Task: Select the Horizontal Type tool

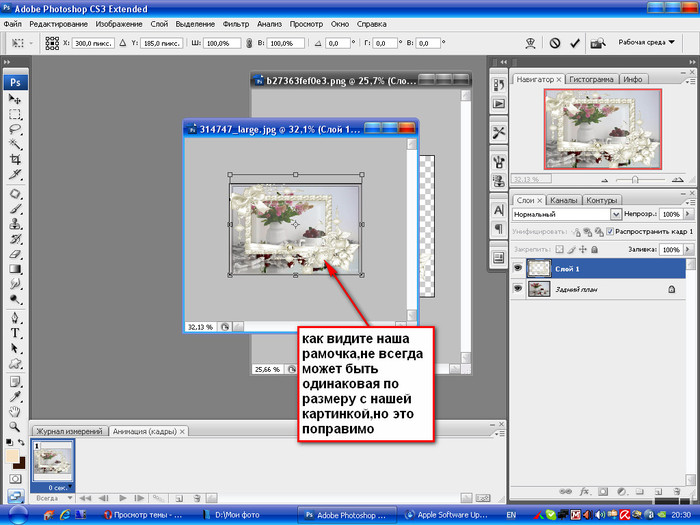Action: 15,333
